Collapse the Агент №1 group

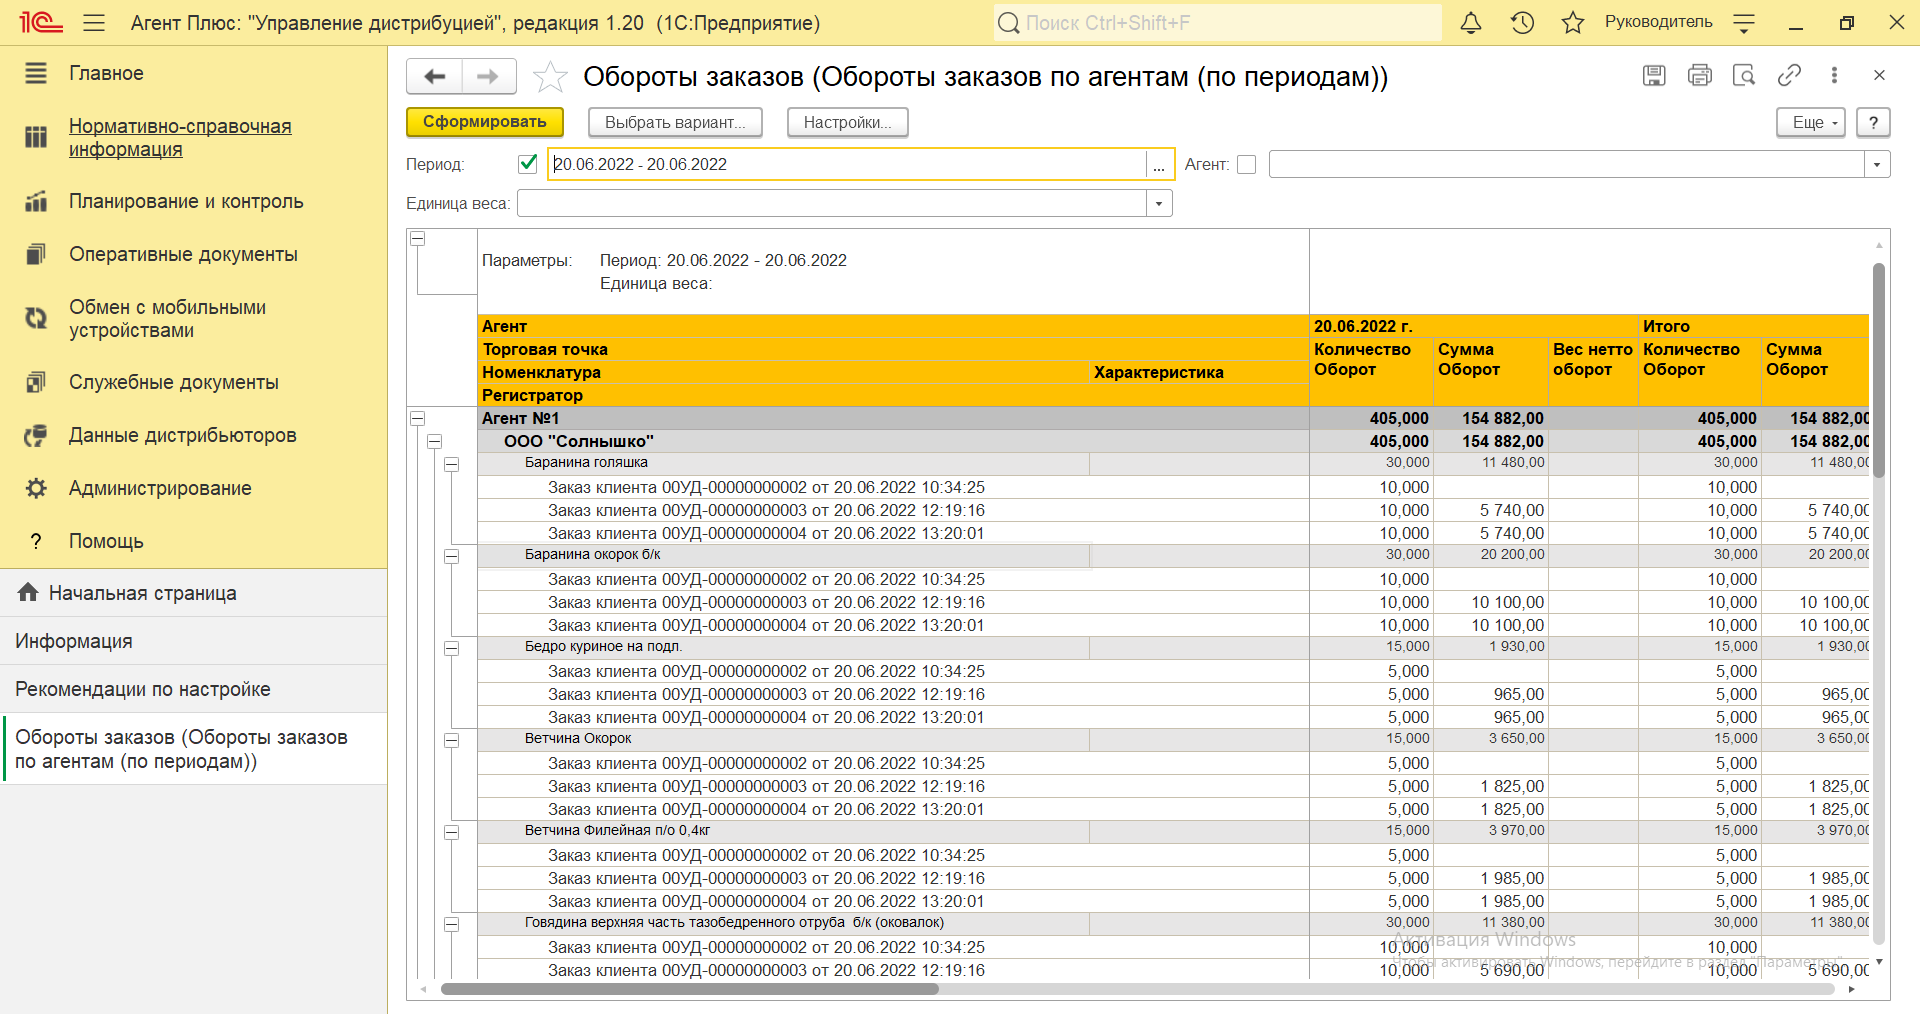(418, 418)
